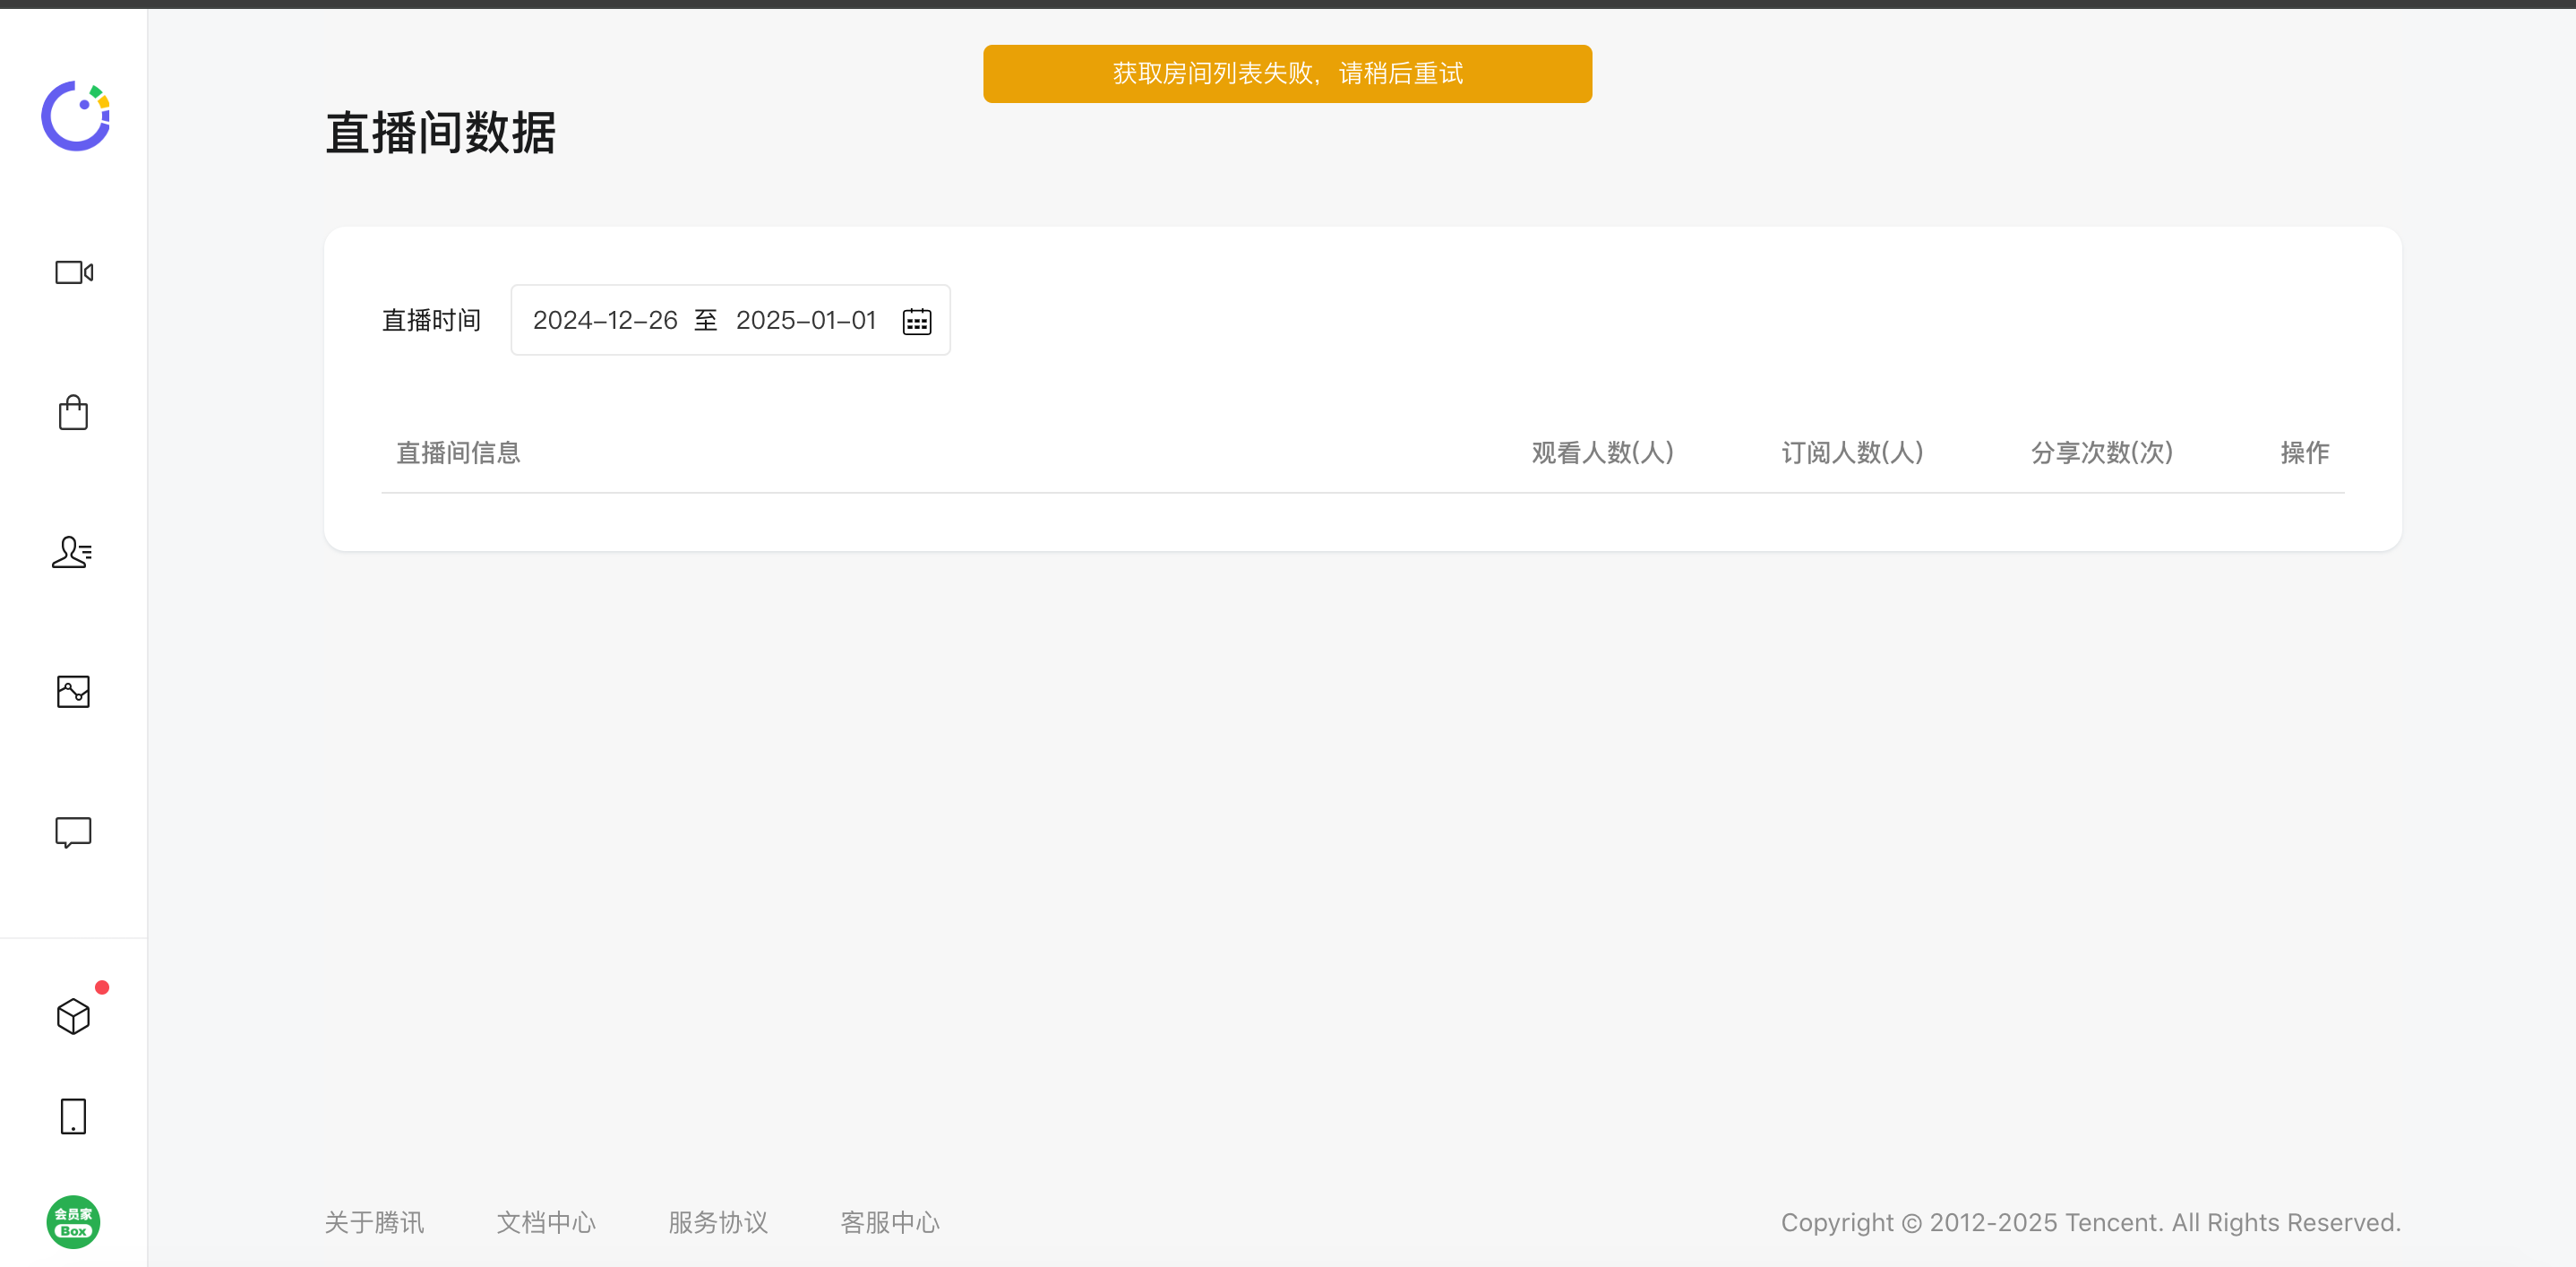Click the green Box account avatar
2576x1267 pixels.
tap(73, 1222)
